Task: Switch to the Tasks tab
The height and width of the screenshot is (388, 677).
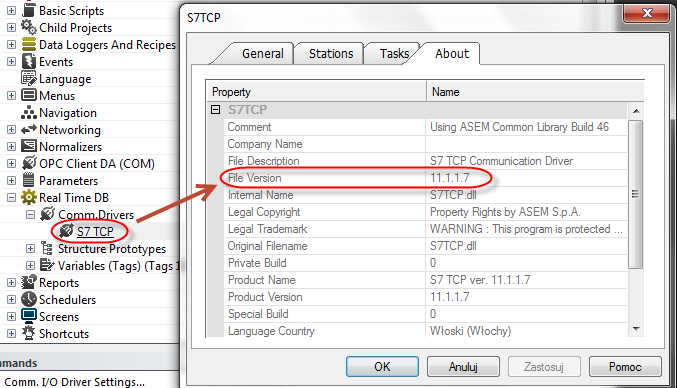Action: click(x=394, y=54)
